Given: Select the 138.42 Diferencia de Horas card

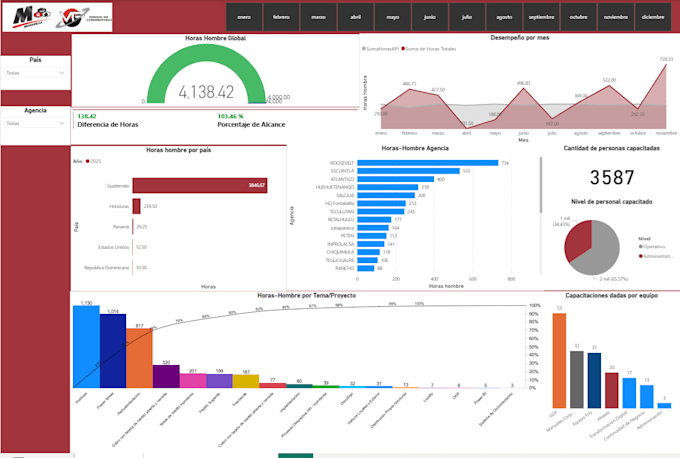Looking at the screenshot, I should coord(108,121).
